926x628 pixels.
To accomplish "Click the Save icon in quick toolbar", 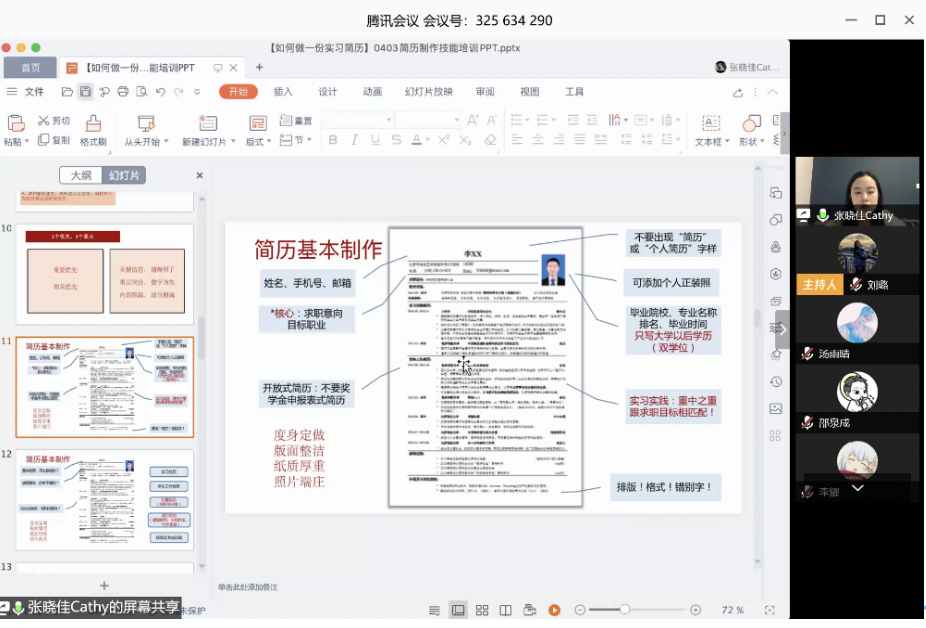I will (x=86, y=92).
